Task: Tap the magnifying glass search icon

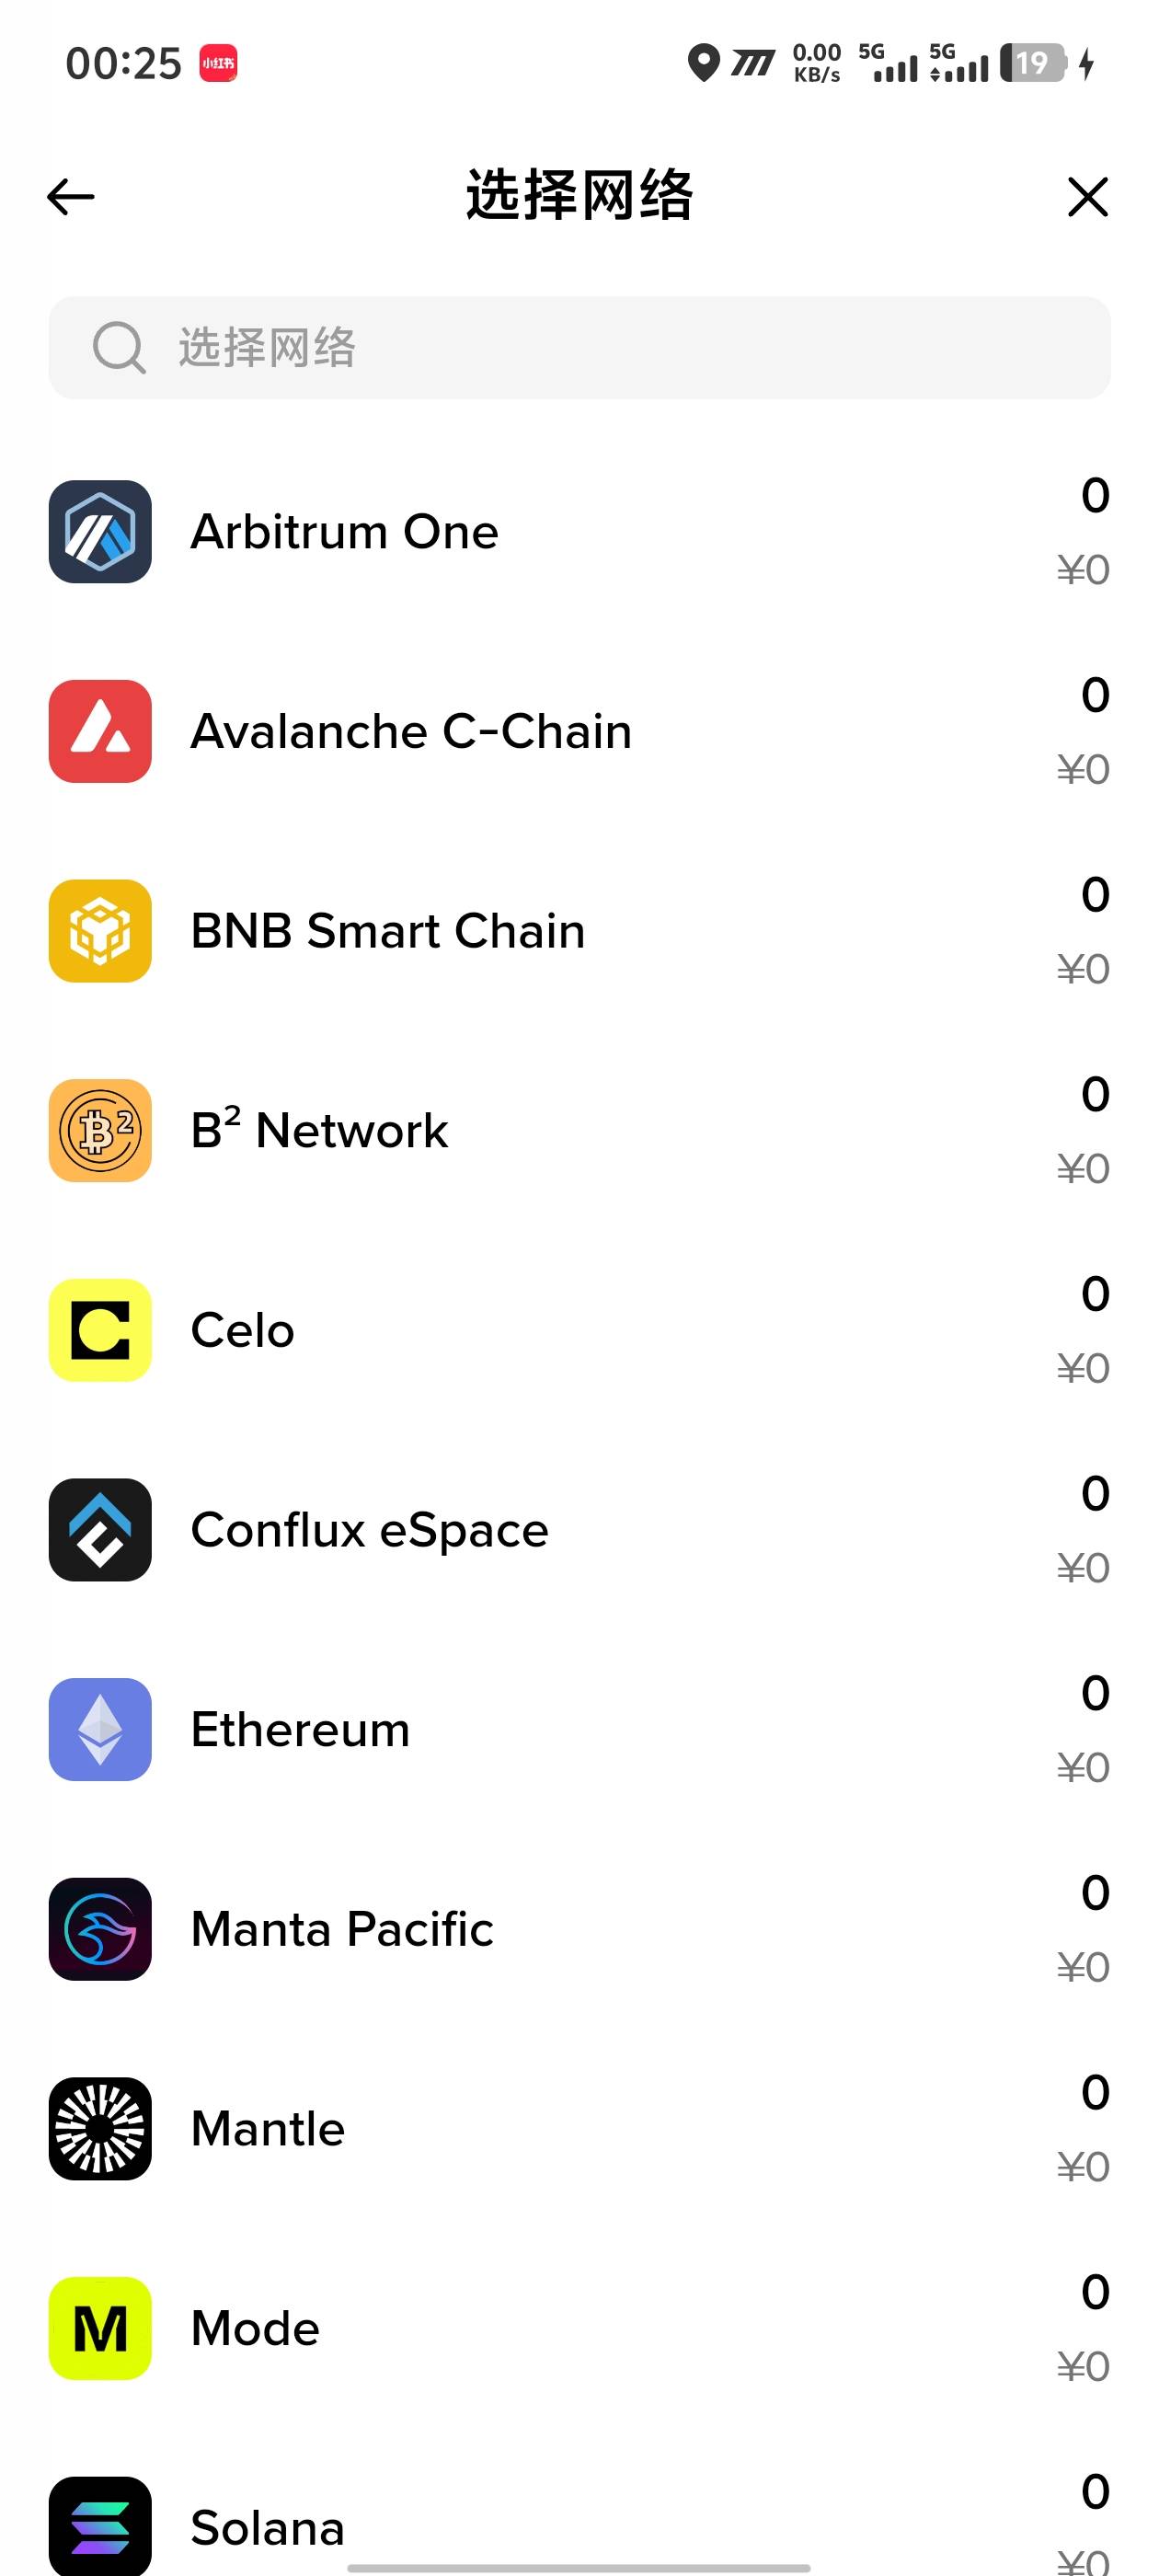Action: 119,348
